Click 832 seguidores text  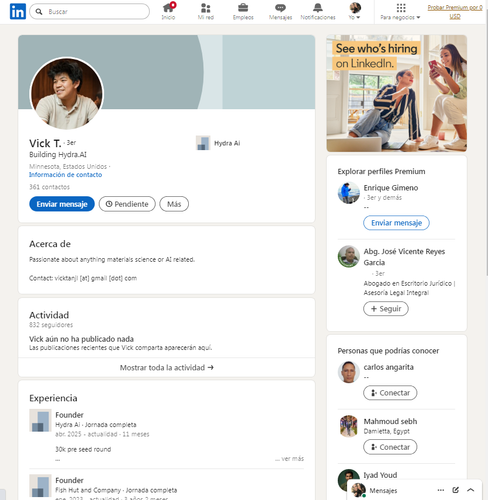tap(51, 325)
